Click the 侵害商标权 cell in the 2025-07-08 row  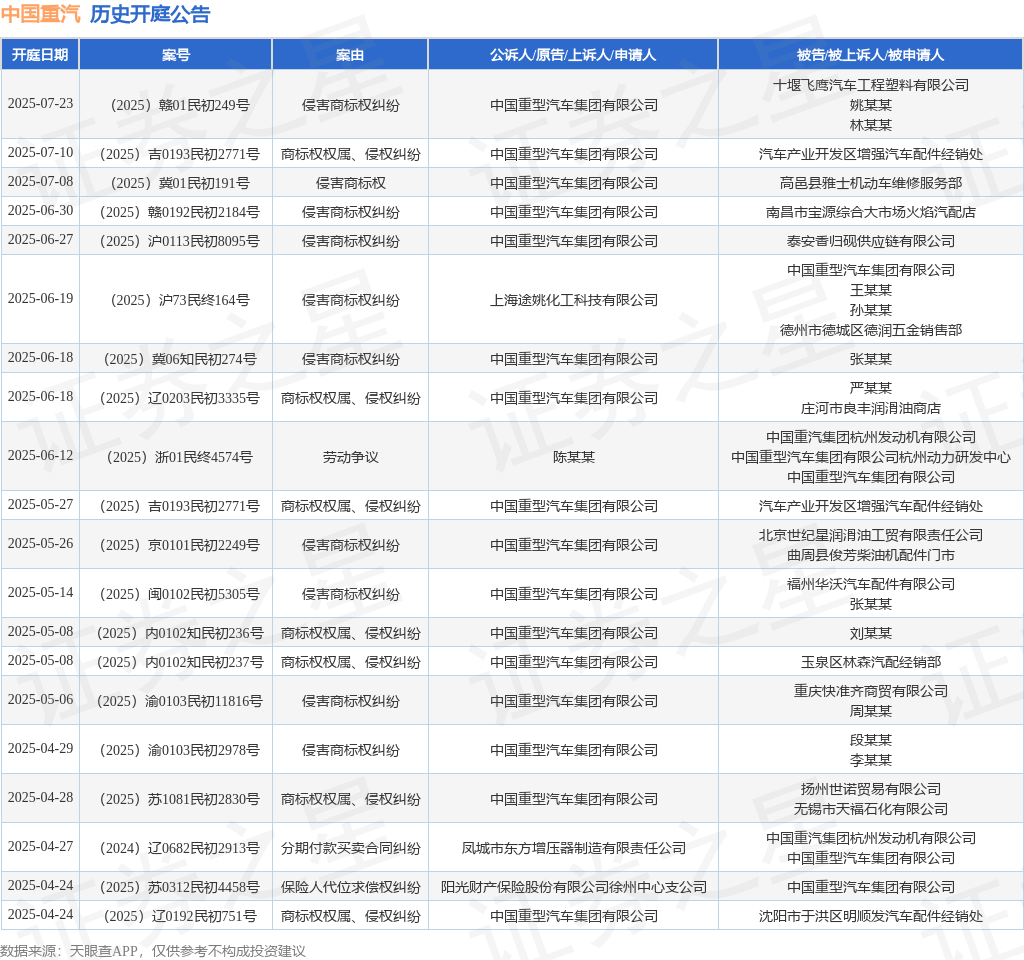pos(350,183)
